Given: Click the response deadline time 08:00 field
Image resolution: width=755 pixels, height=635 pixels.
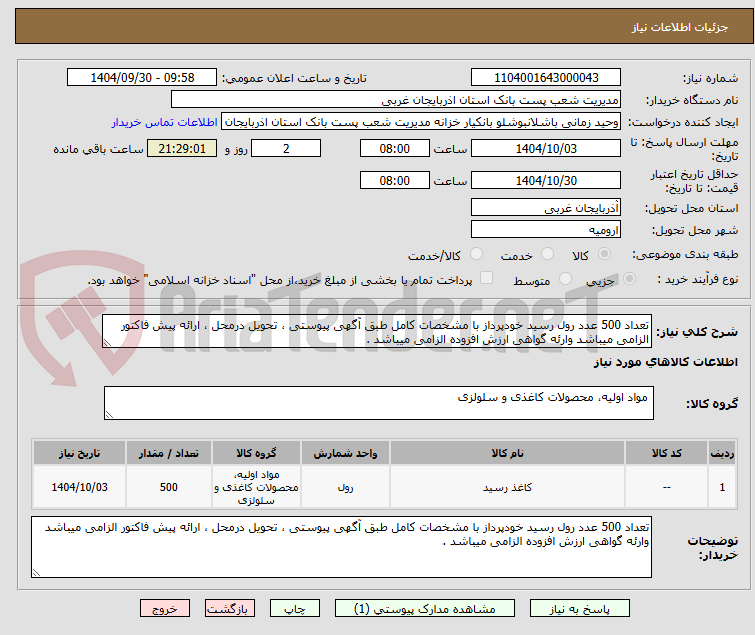Looking at the screenshot, I should (395, 148).
